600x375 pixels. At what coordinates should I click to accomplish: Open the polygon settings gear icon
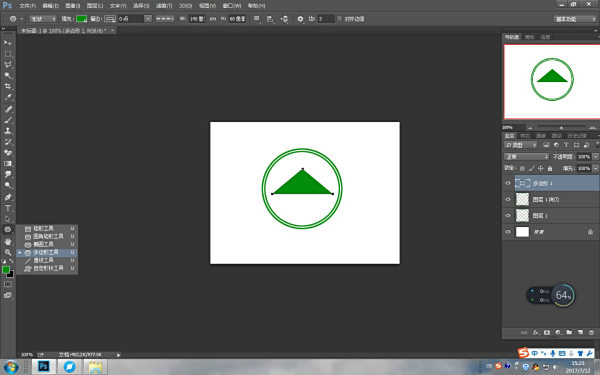point(300,19)
